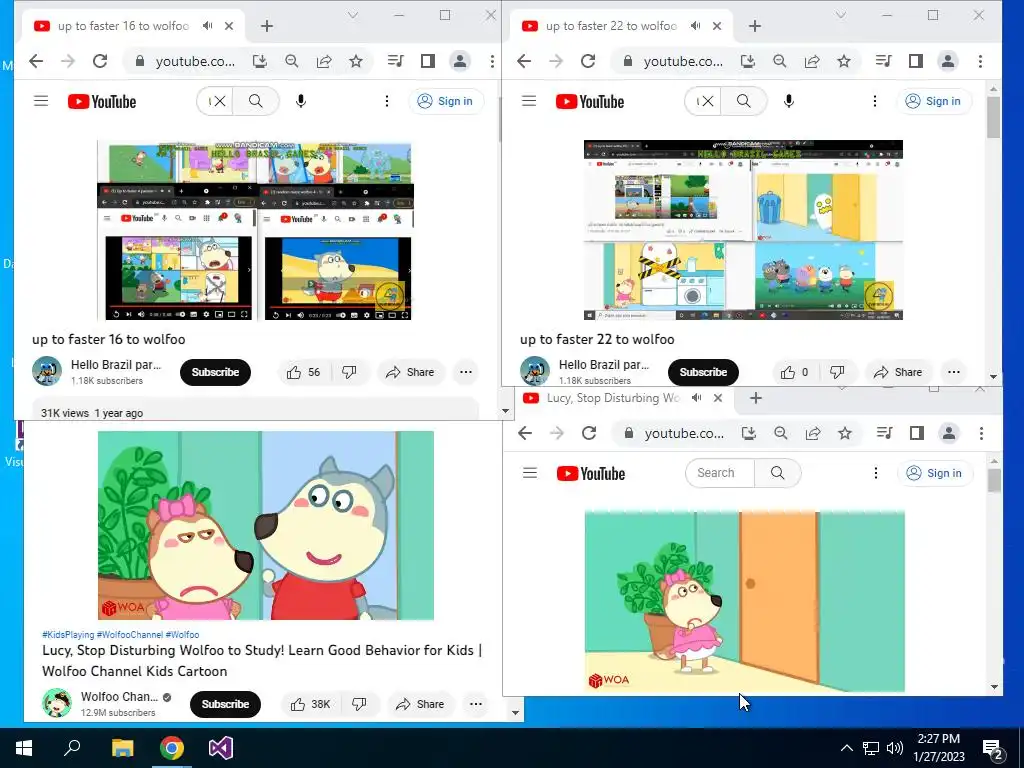
Task: Dislike the 'up to faster 22 to wolfoo' video
Action: [838, 372]
